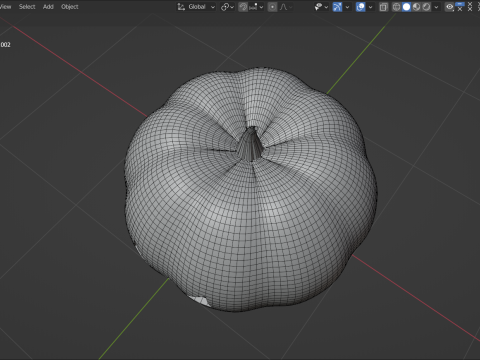Open the Object menu
Image resolution: width=480 pixels, height=360 pixels.
point(70,7)
